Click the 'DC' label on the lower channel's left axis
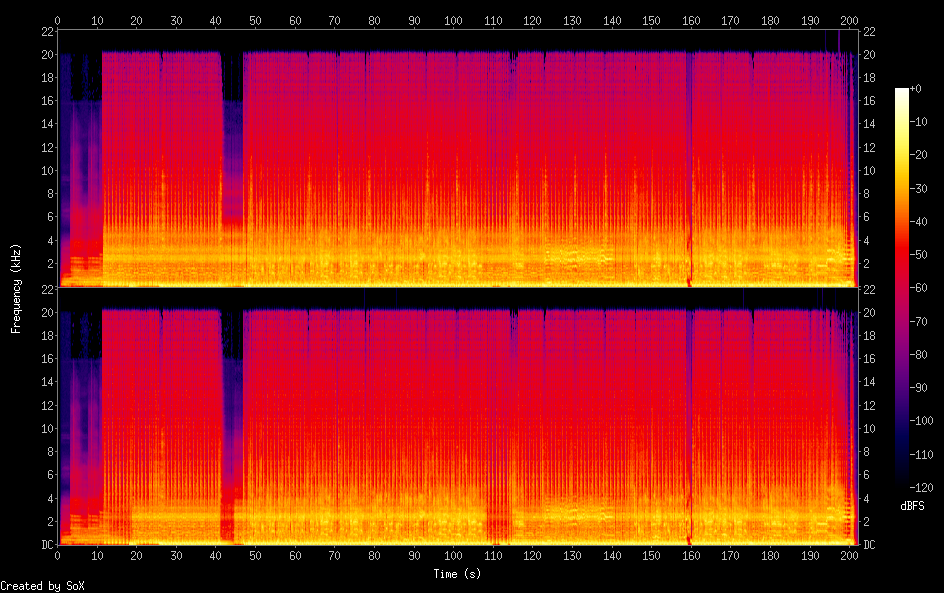The image size is (944, 593). [x=48, y=545]
